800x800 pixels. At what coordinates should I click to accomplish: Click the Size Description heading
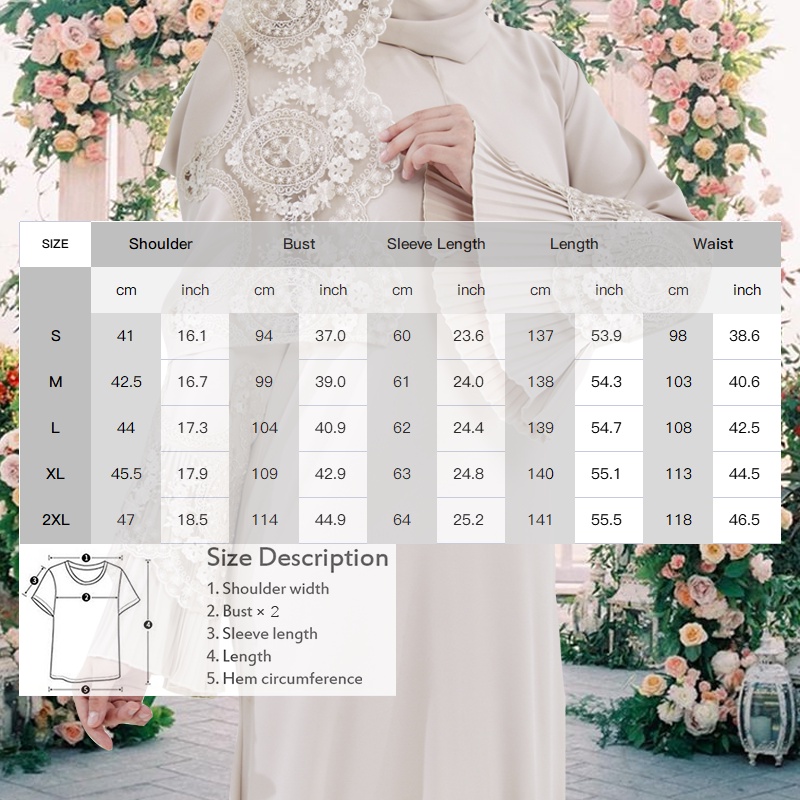point(297,558)
